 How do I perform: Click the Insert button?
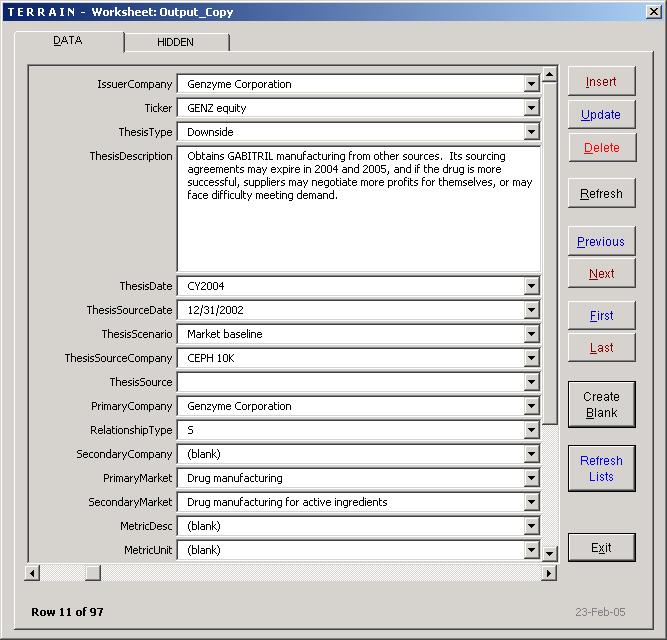(601, 81)
